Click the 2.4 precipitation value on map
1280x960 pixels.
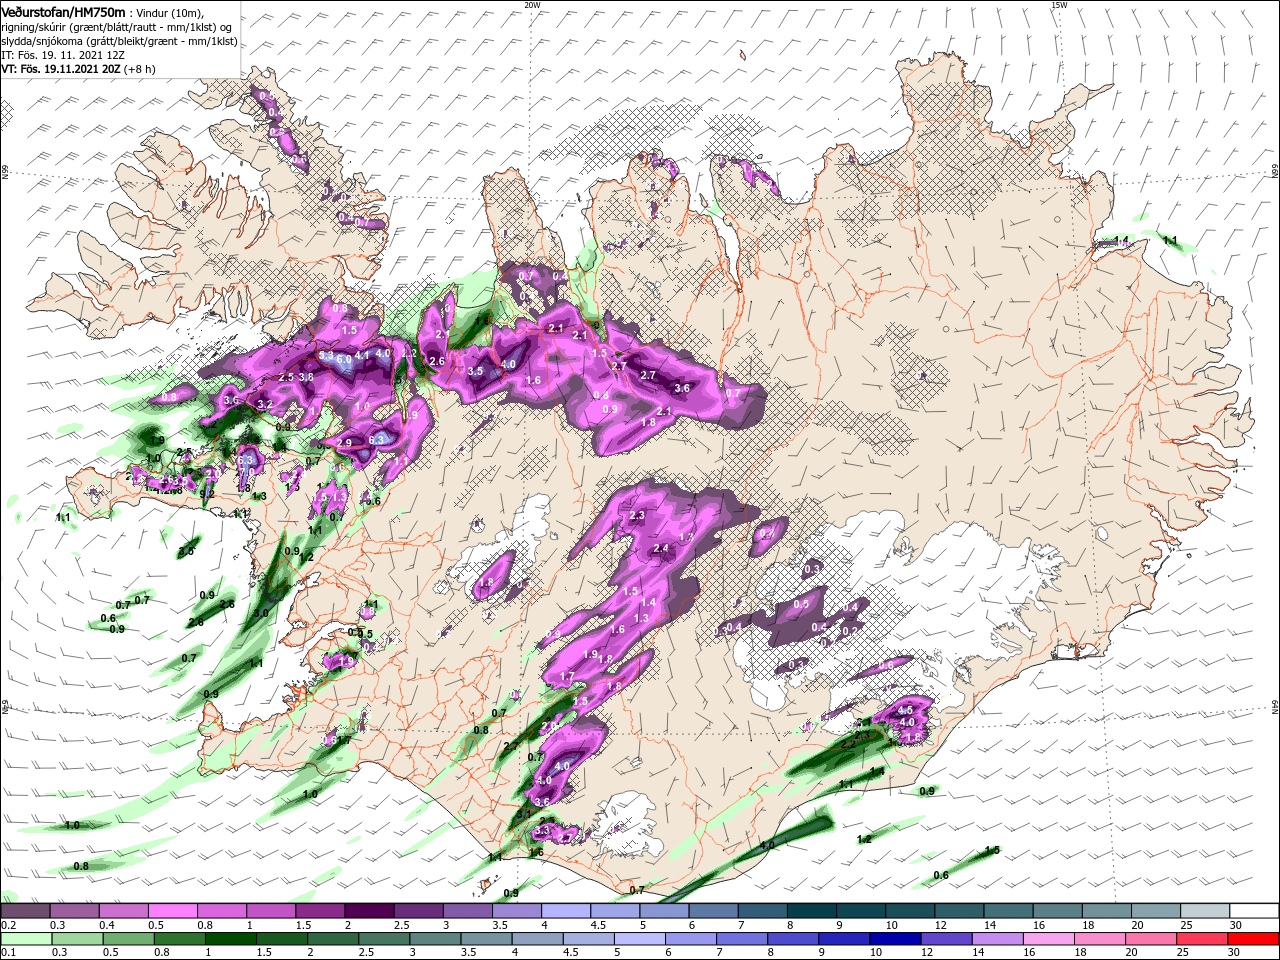click(661, 548)
